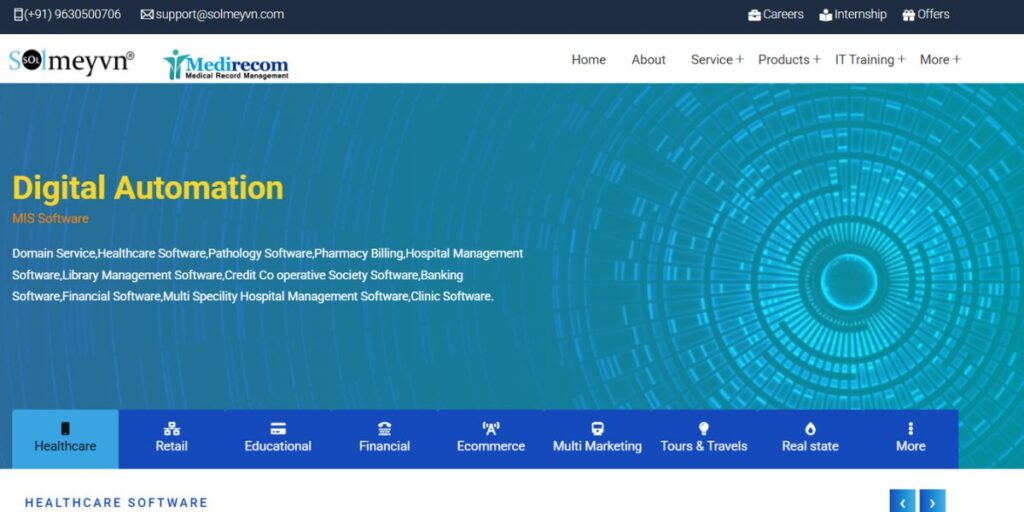This screenshot has height=512, width=1024.
Task: Click the Internship icon in top bar
Action: click(x=826, y=15)
